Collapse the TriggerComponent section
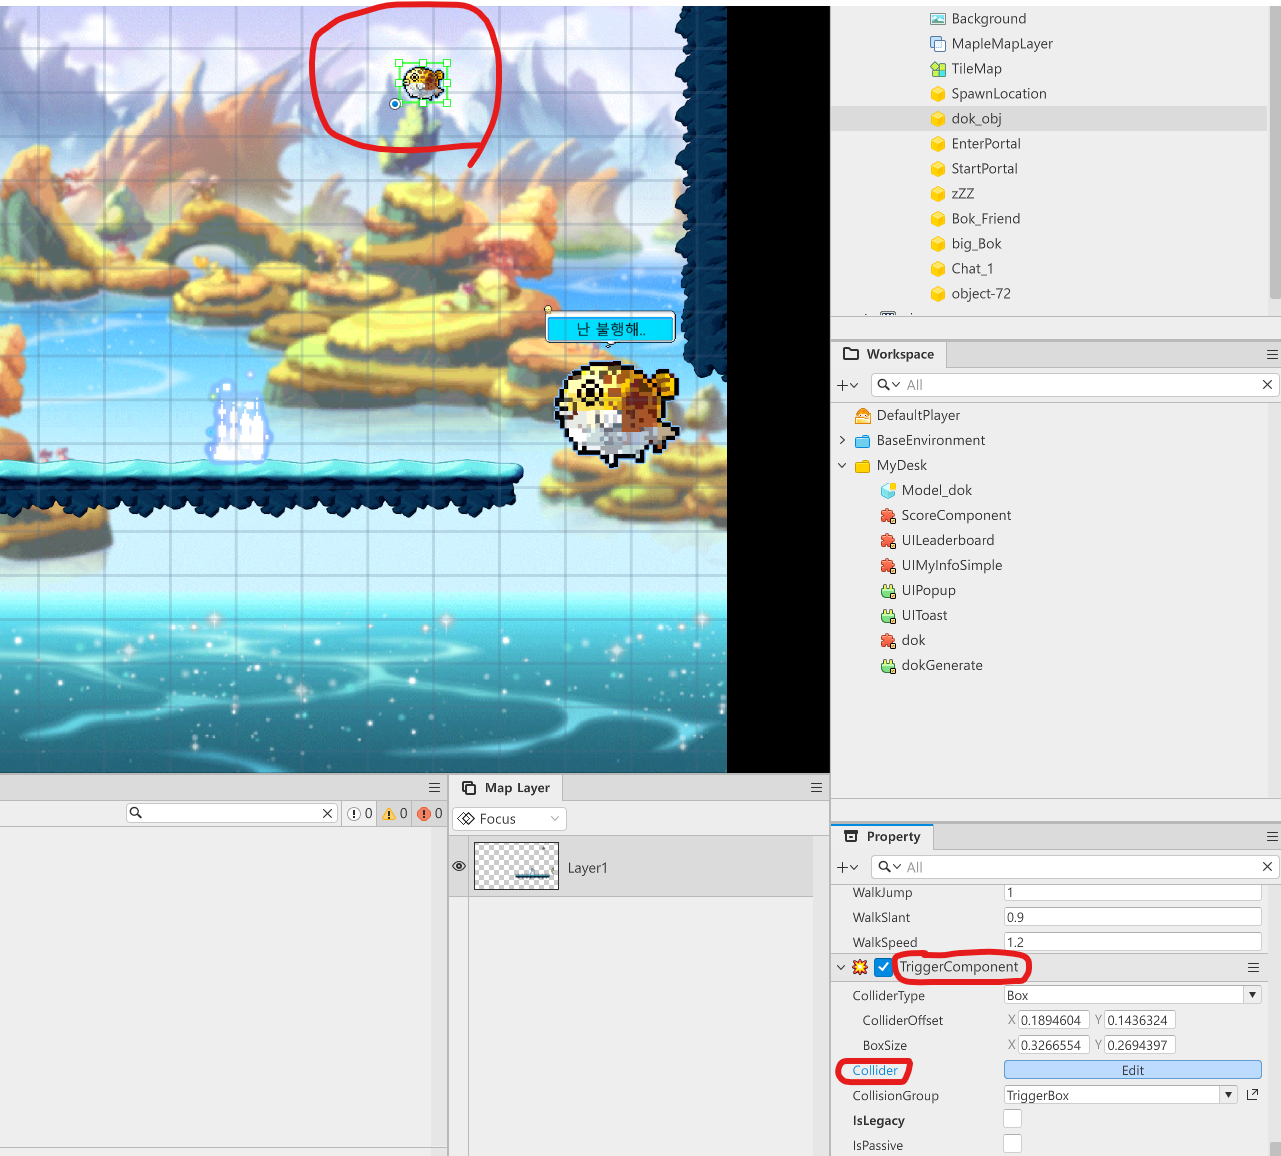 point(841,967)
